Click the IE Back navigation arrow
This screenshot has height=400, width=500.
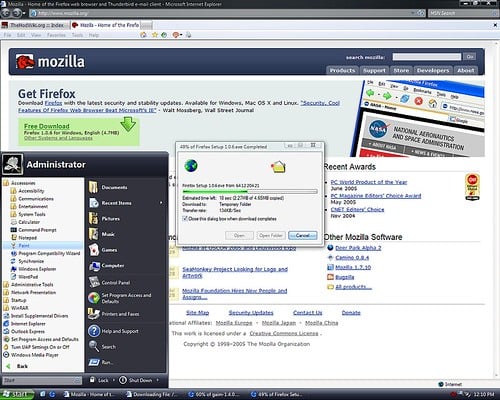click(5, 13)
